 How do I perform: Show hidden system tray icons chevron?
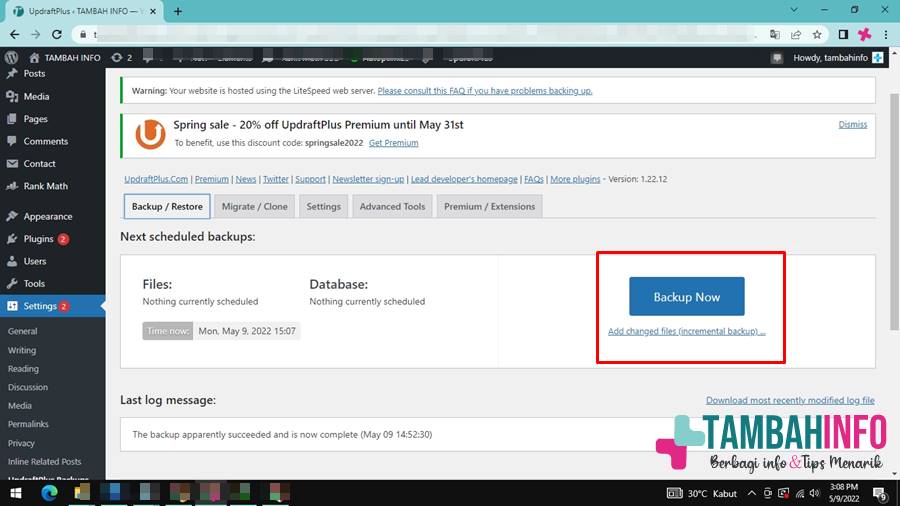(751, 493)
